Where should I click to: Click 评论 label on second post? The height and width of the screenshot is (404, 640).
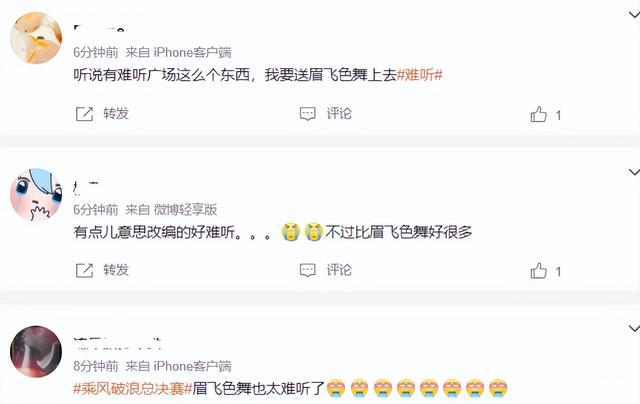click(339, 270)
